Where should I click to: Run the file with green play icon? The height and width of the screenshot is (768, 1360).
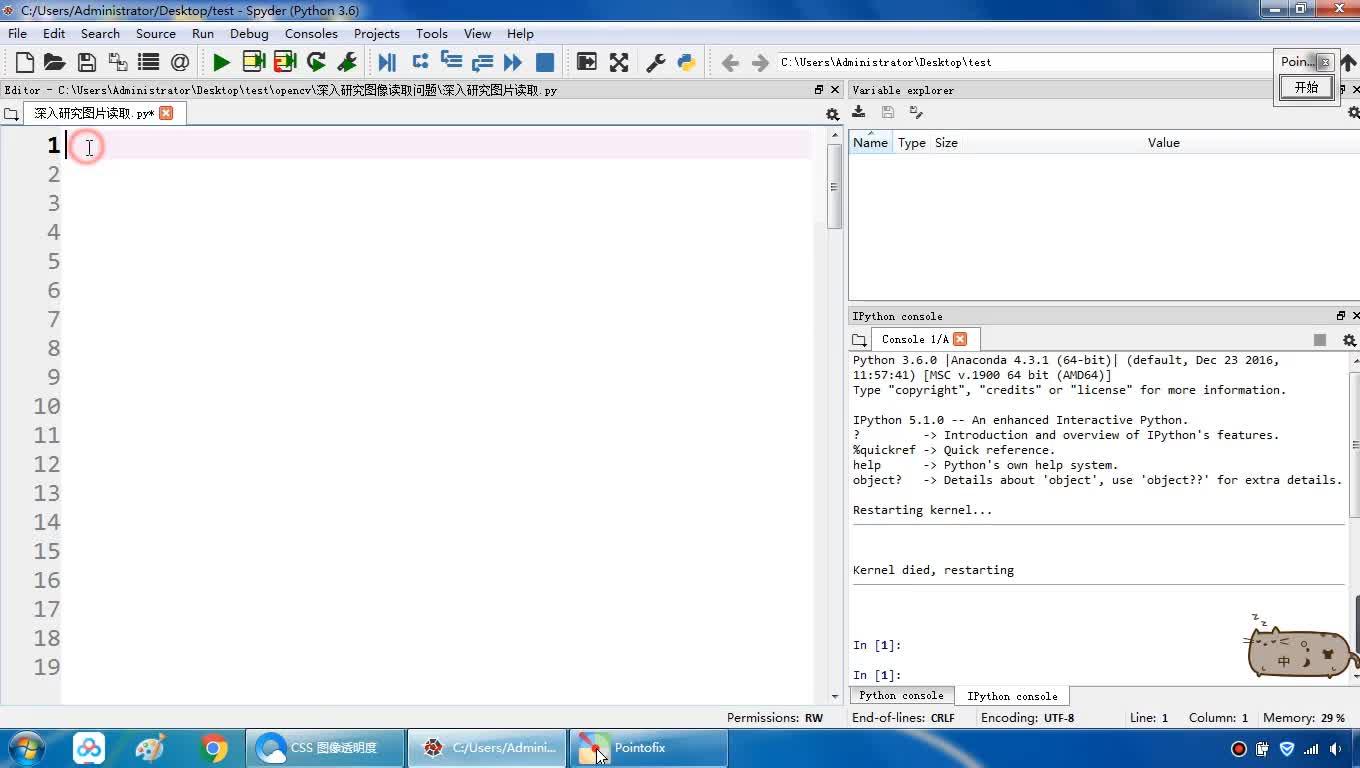[221, 62]
